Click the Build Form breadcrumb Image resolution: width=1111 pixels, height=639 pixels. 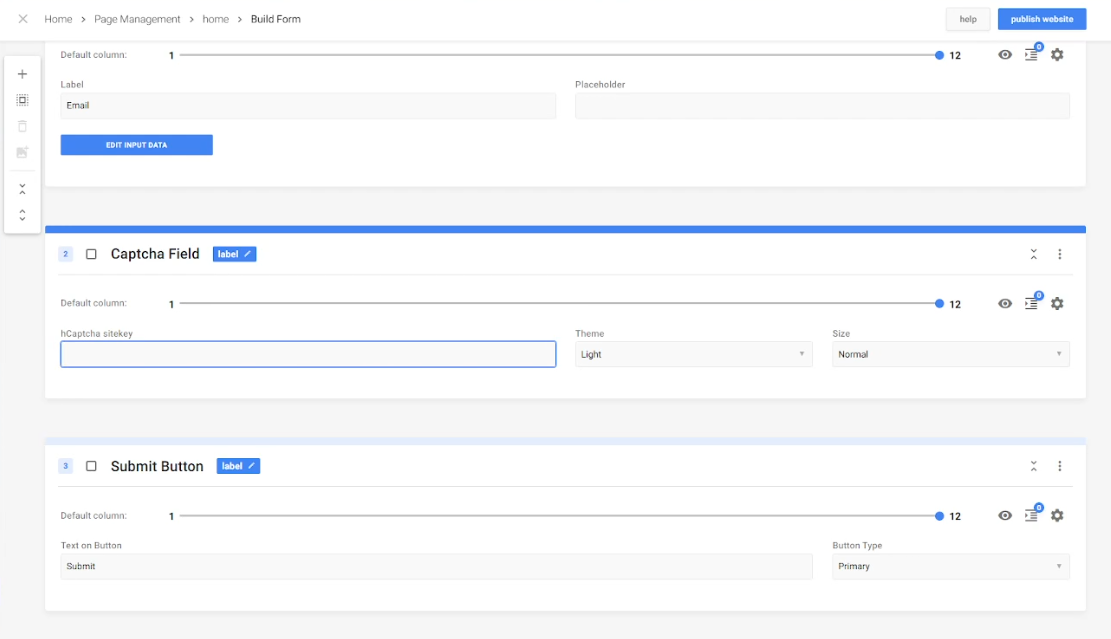tap(276, 19)
